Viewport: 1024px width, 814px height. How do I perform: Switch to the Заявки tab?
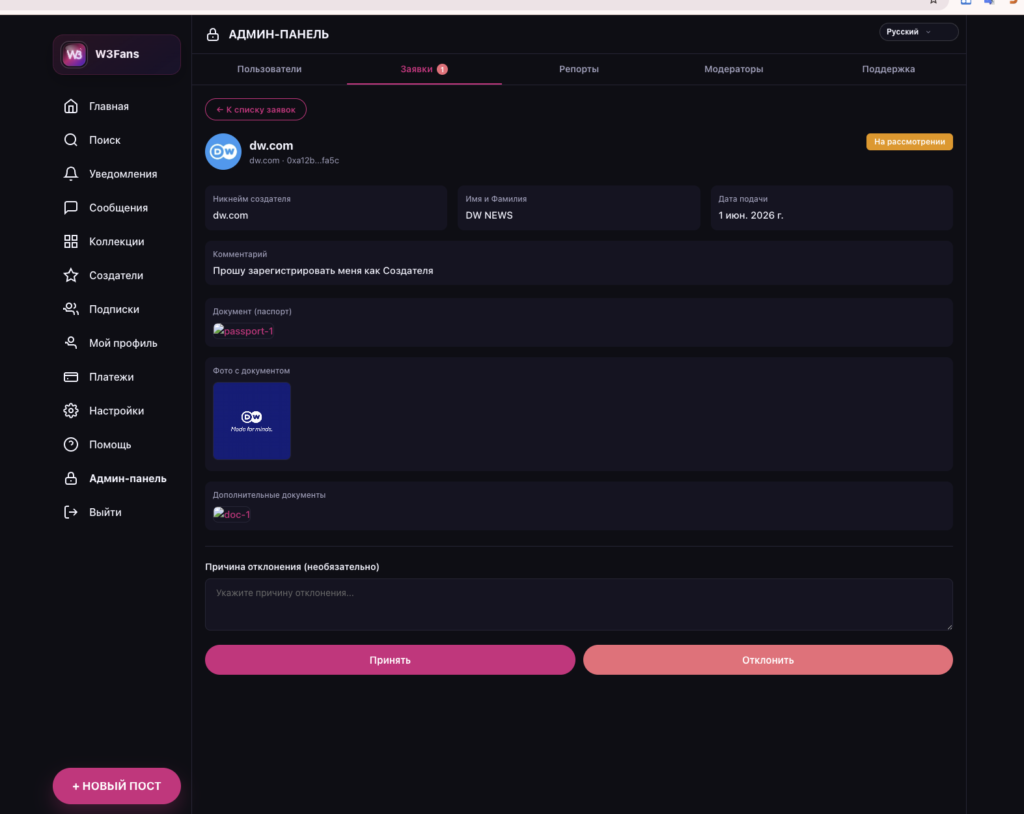point(424,69)
